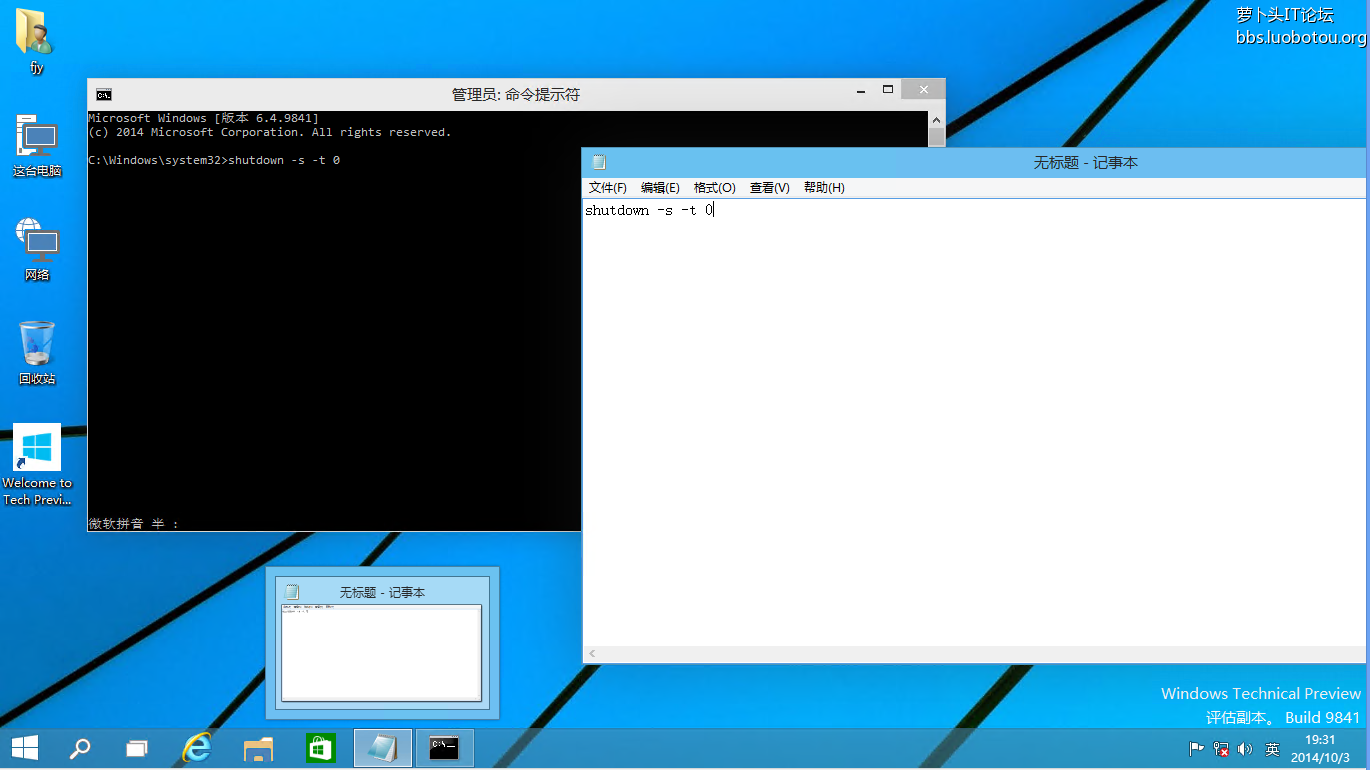Open the network status tray icon
This screenshot has height=770, width=1370.
pyautogui.click(x=1221, y=749)
